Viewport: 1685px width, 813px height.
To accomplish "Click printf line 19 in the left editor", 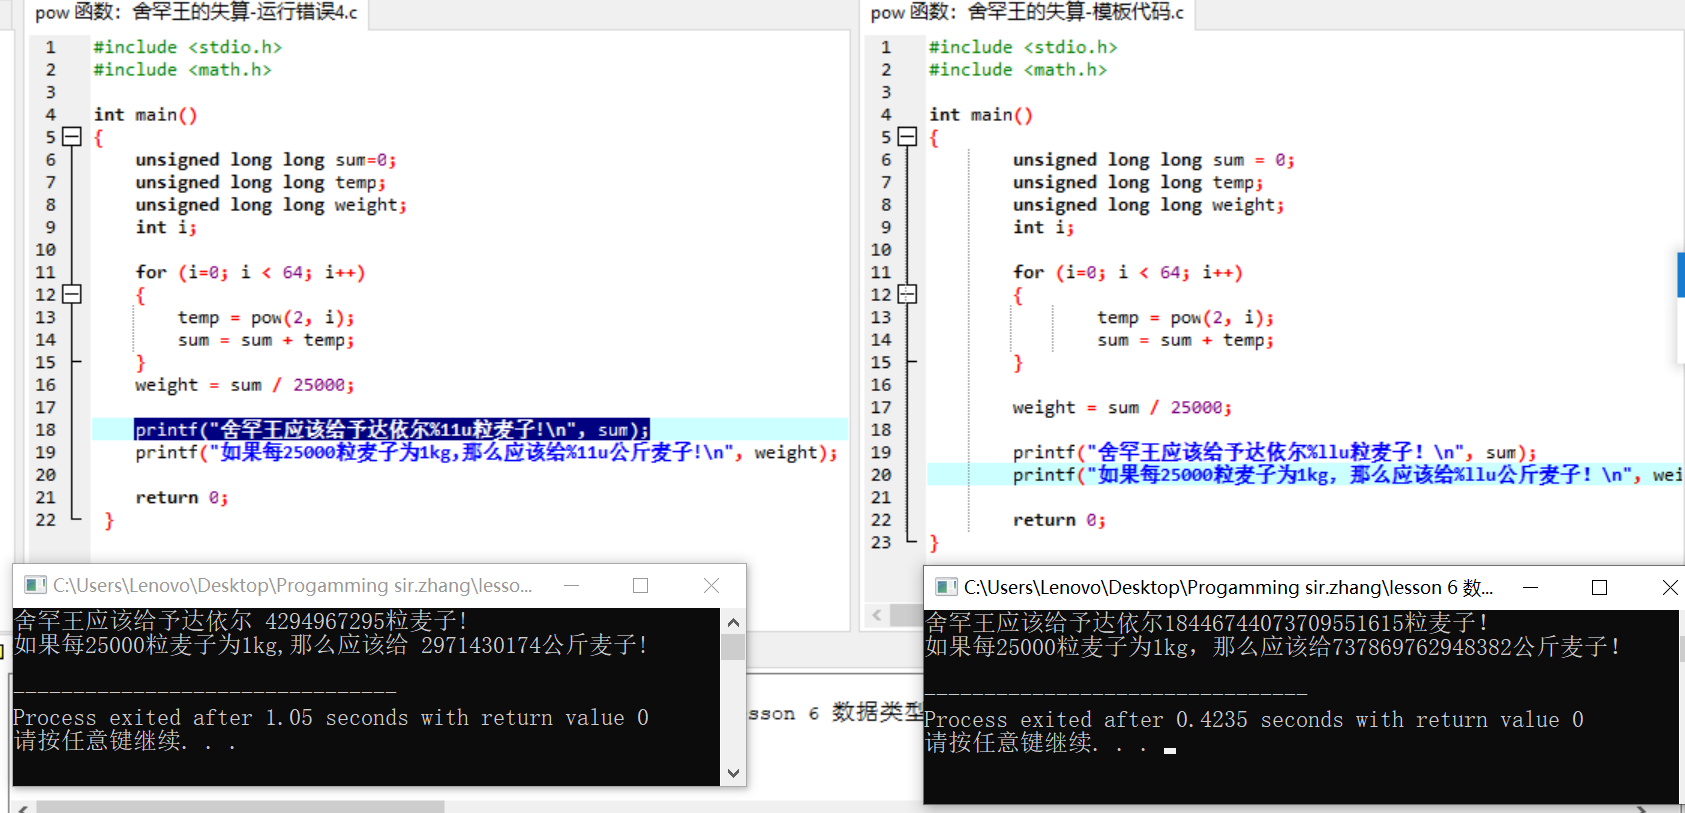I will (x=487, y=452).
